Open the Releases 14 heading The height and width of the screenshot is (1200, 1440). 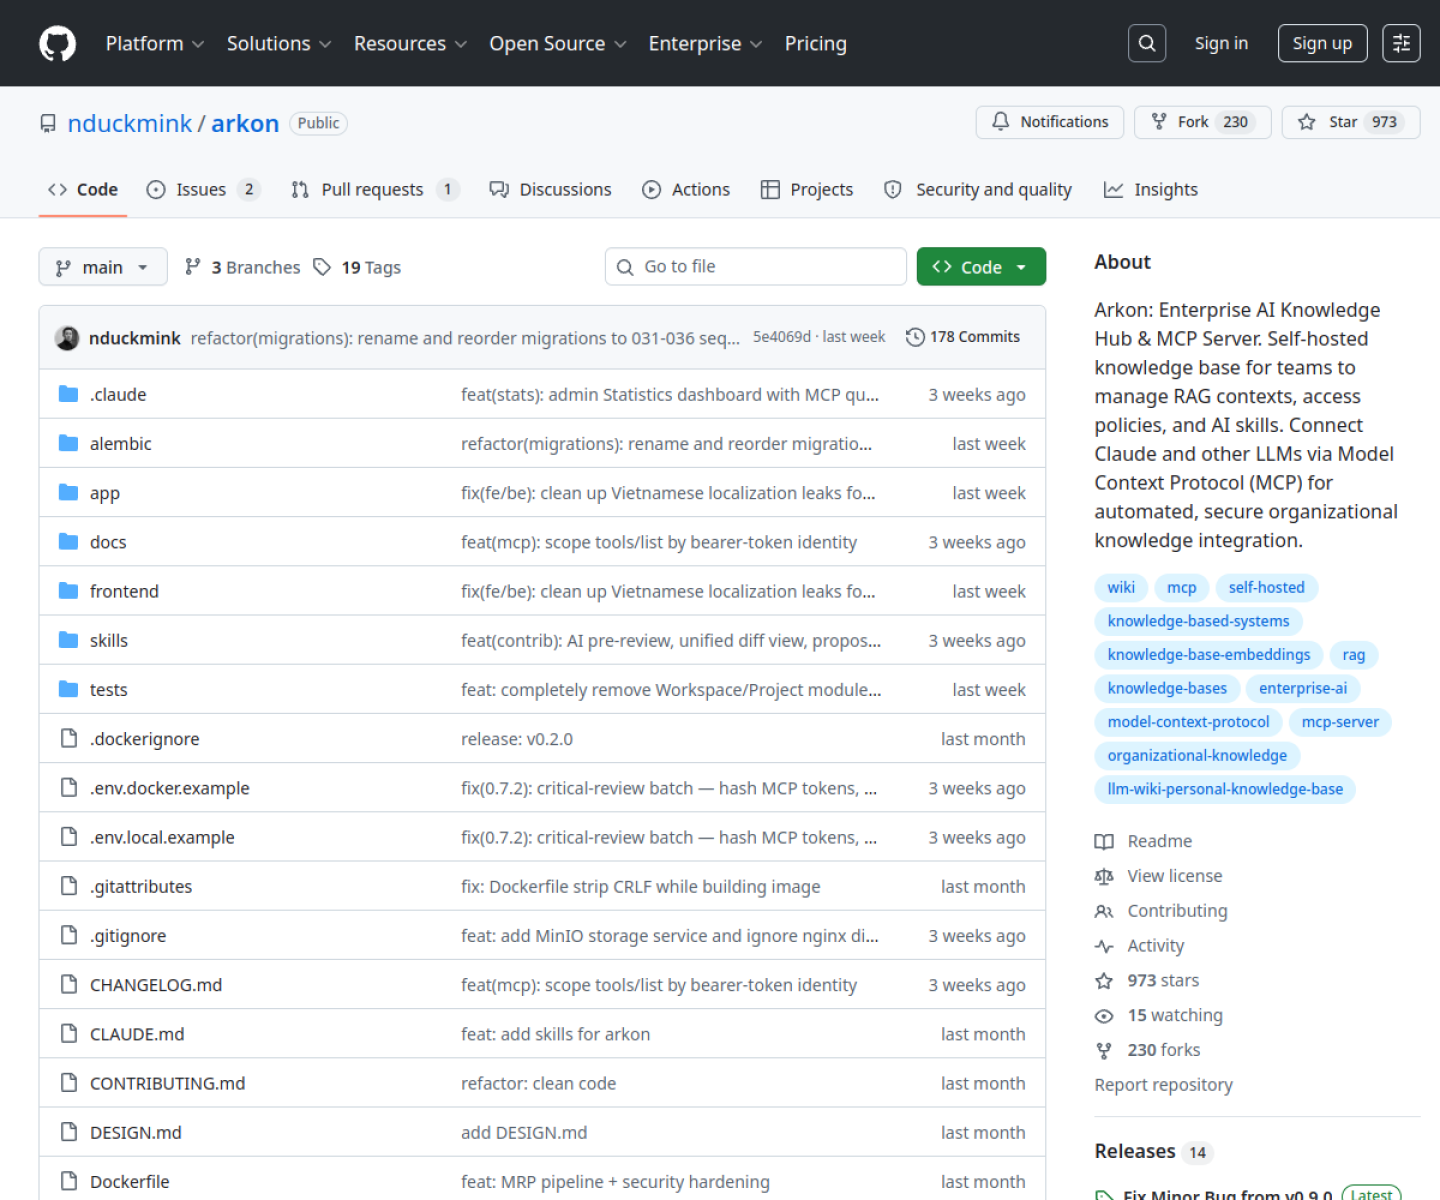[x=1154, y=1152]
